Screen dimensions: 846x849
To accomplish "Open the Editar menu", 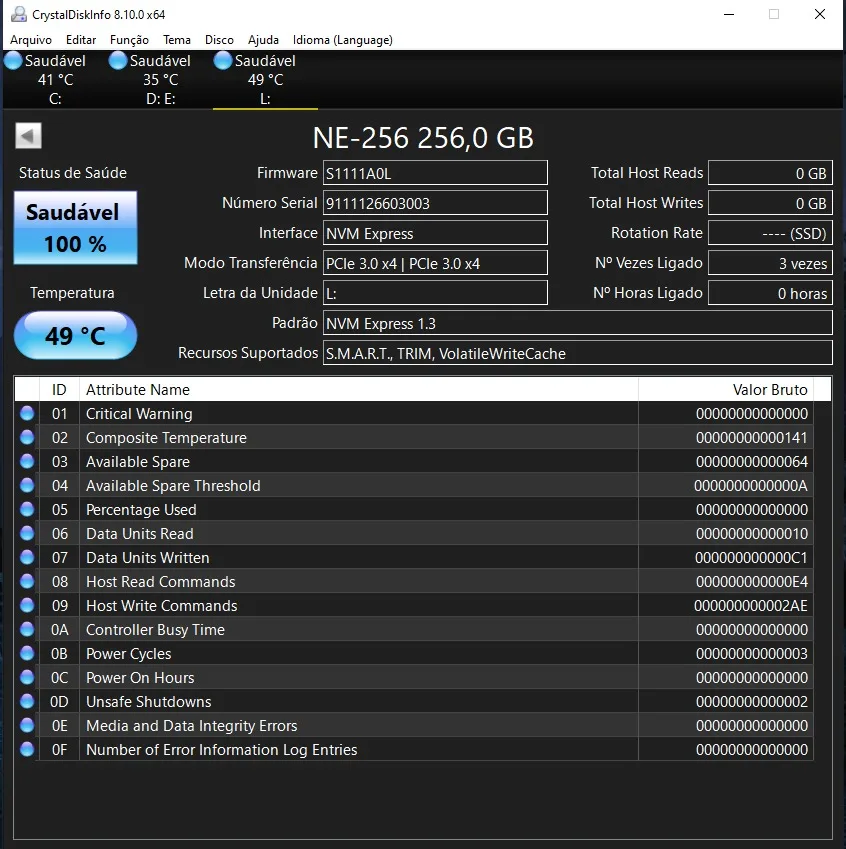I will (81, 40).
